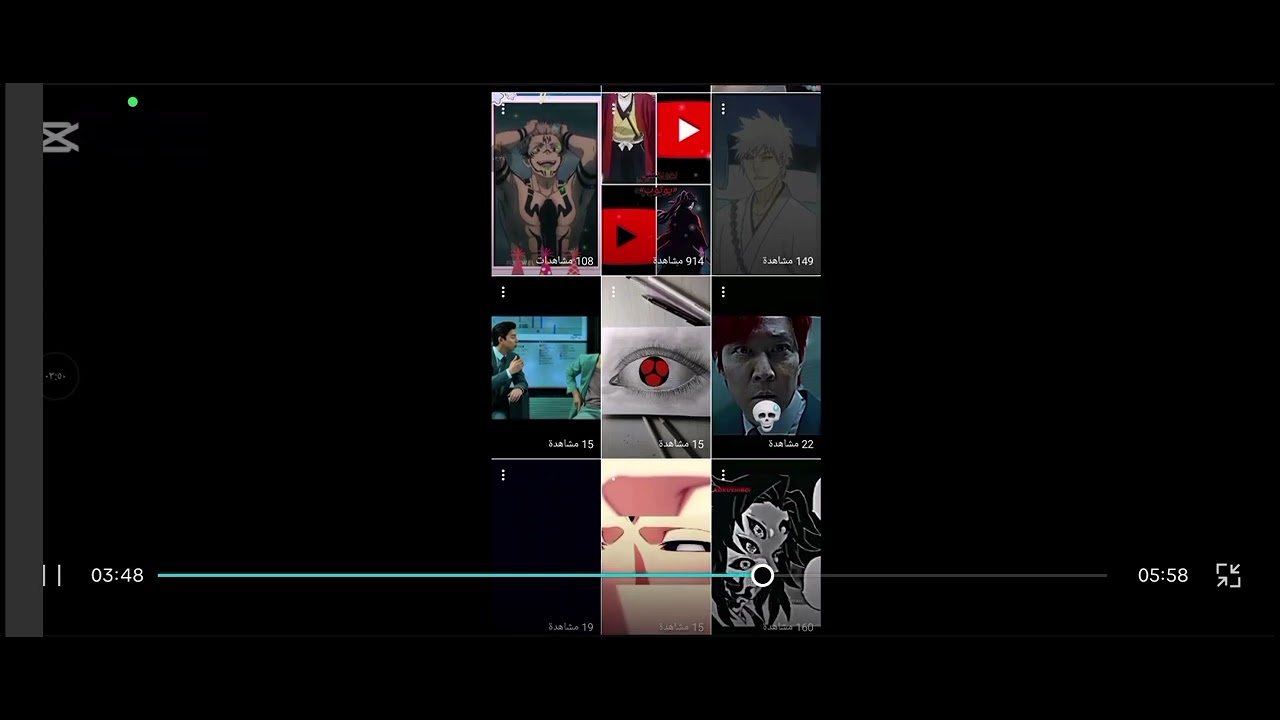1280x720 pixels.
Task: Open the Sharingan eye pencil drawing short
Action: click(x=656, y=367)
